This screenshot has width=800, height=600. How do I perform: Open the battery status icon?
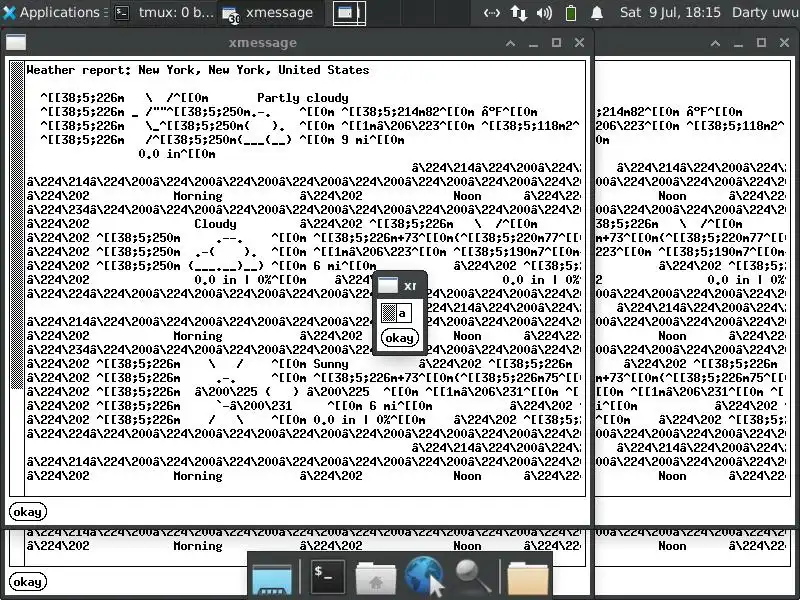(571, 13)
